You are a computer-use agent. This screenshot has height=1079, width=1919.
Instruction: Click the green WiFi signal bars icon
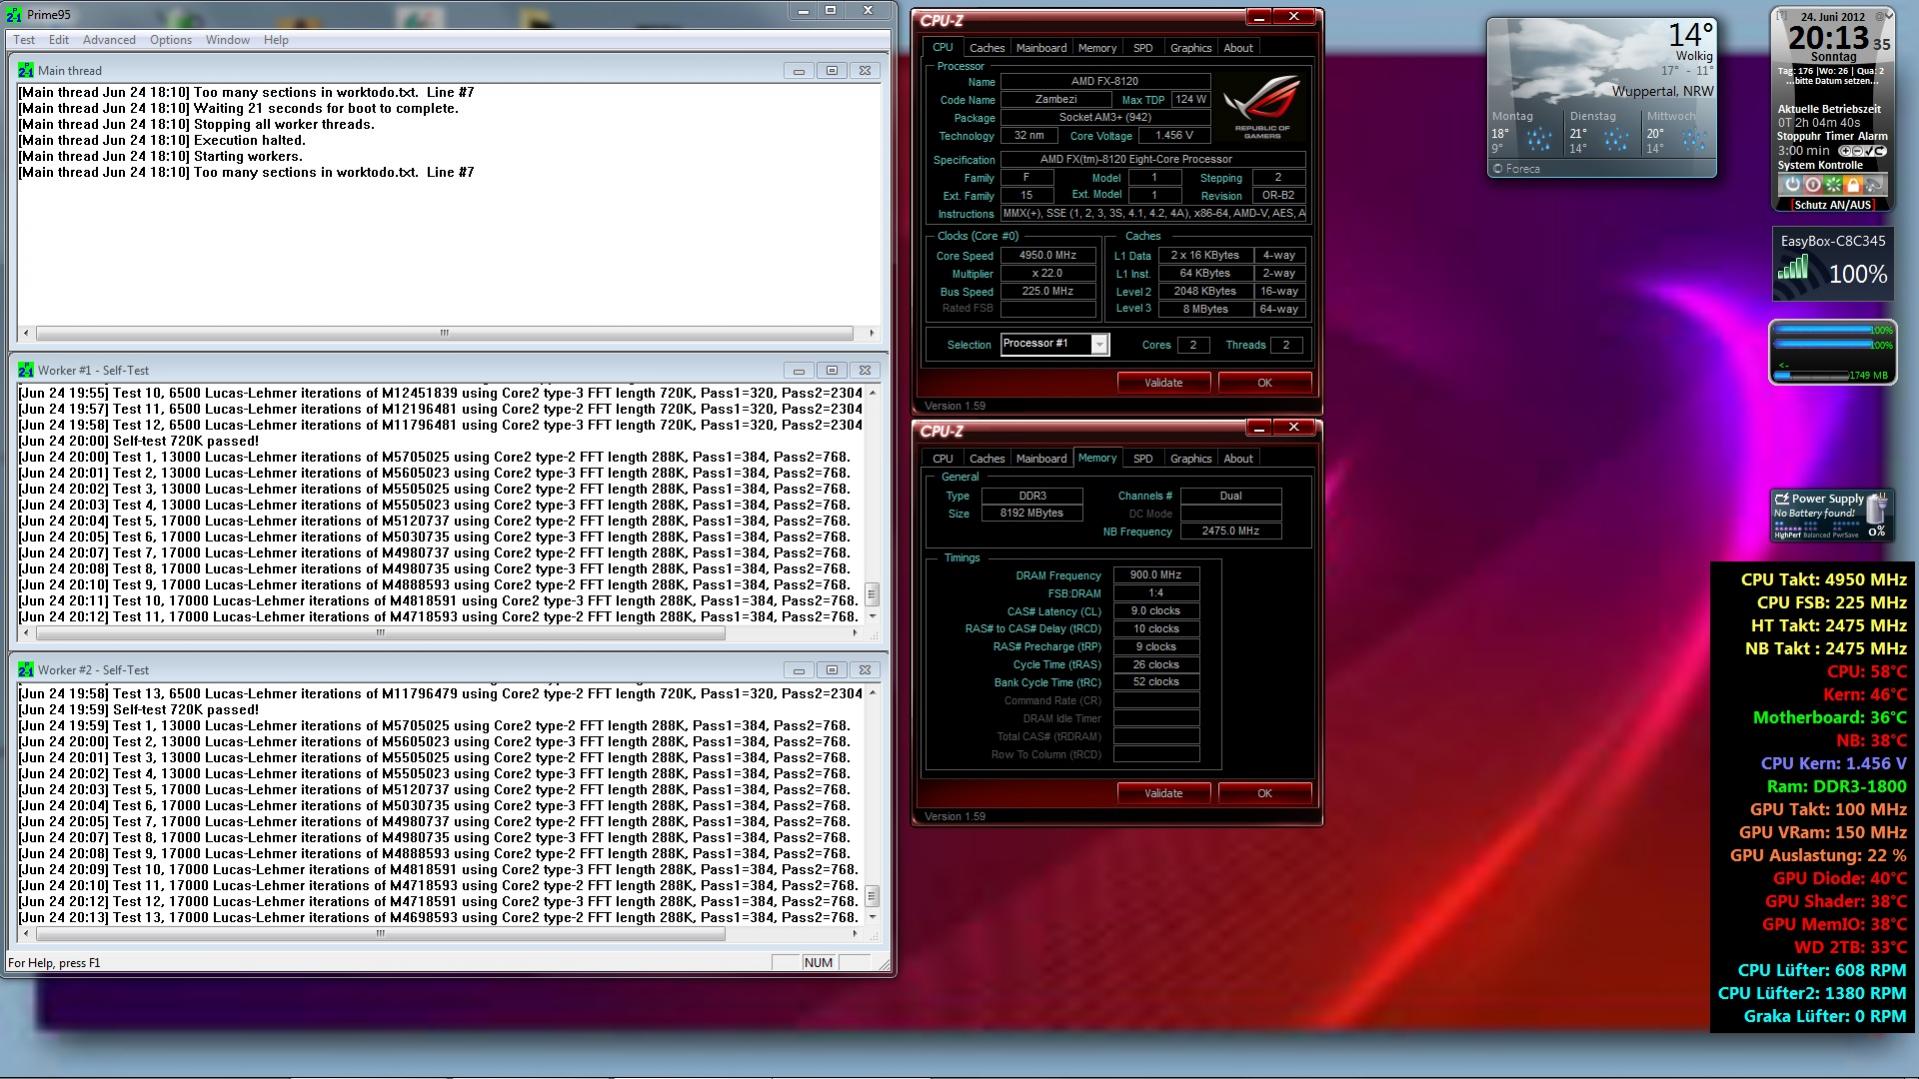[x=1793, y=267]
